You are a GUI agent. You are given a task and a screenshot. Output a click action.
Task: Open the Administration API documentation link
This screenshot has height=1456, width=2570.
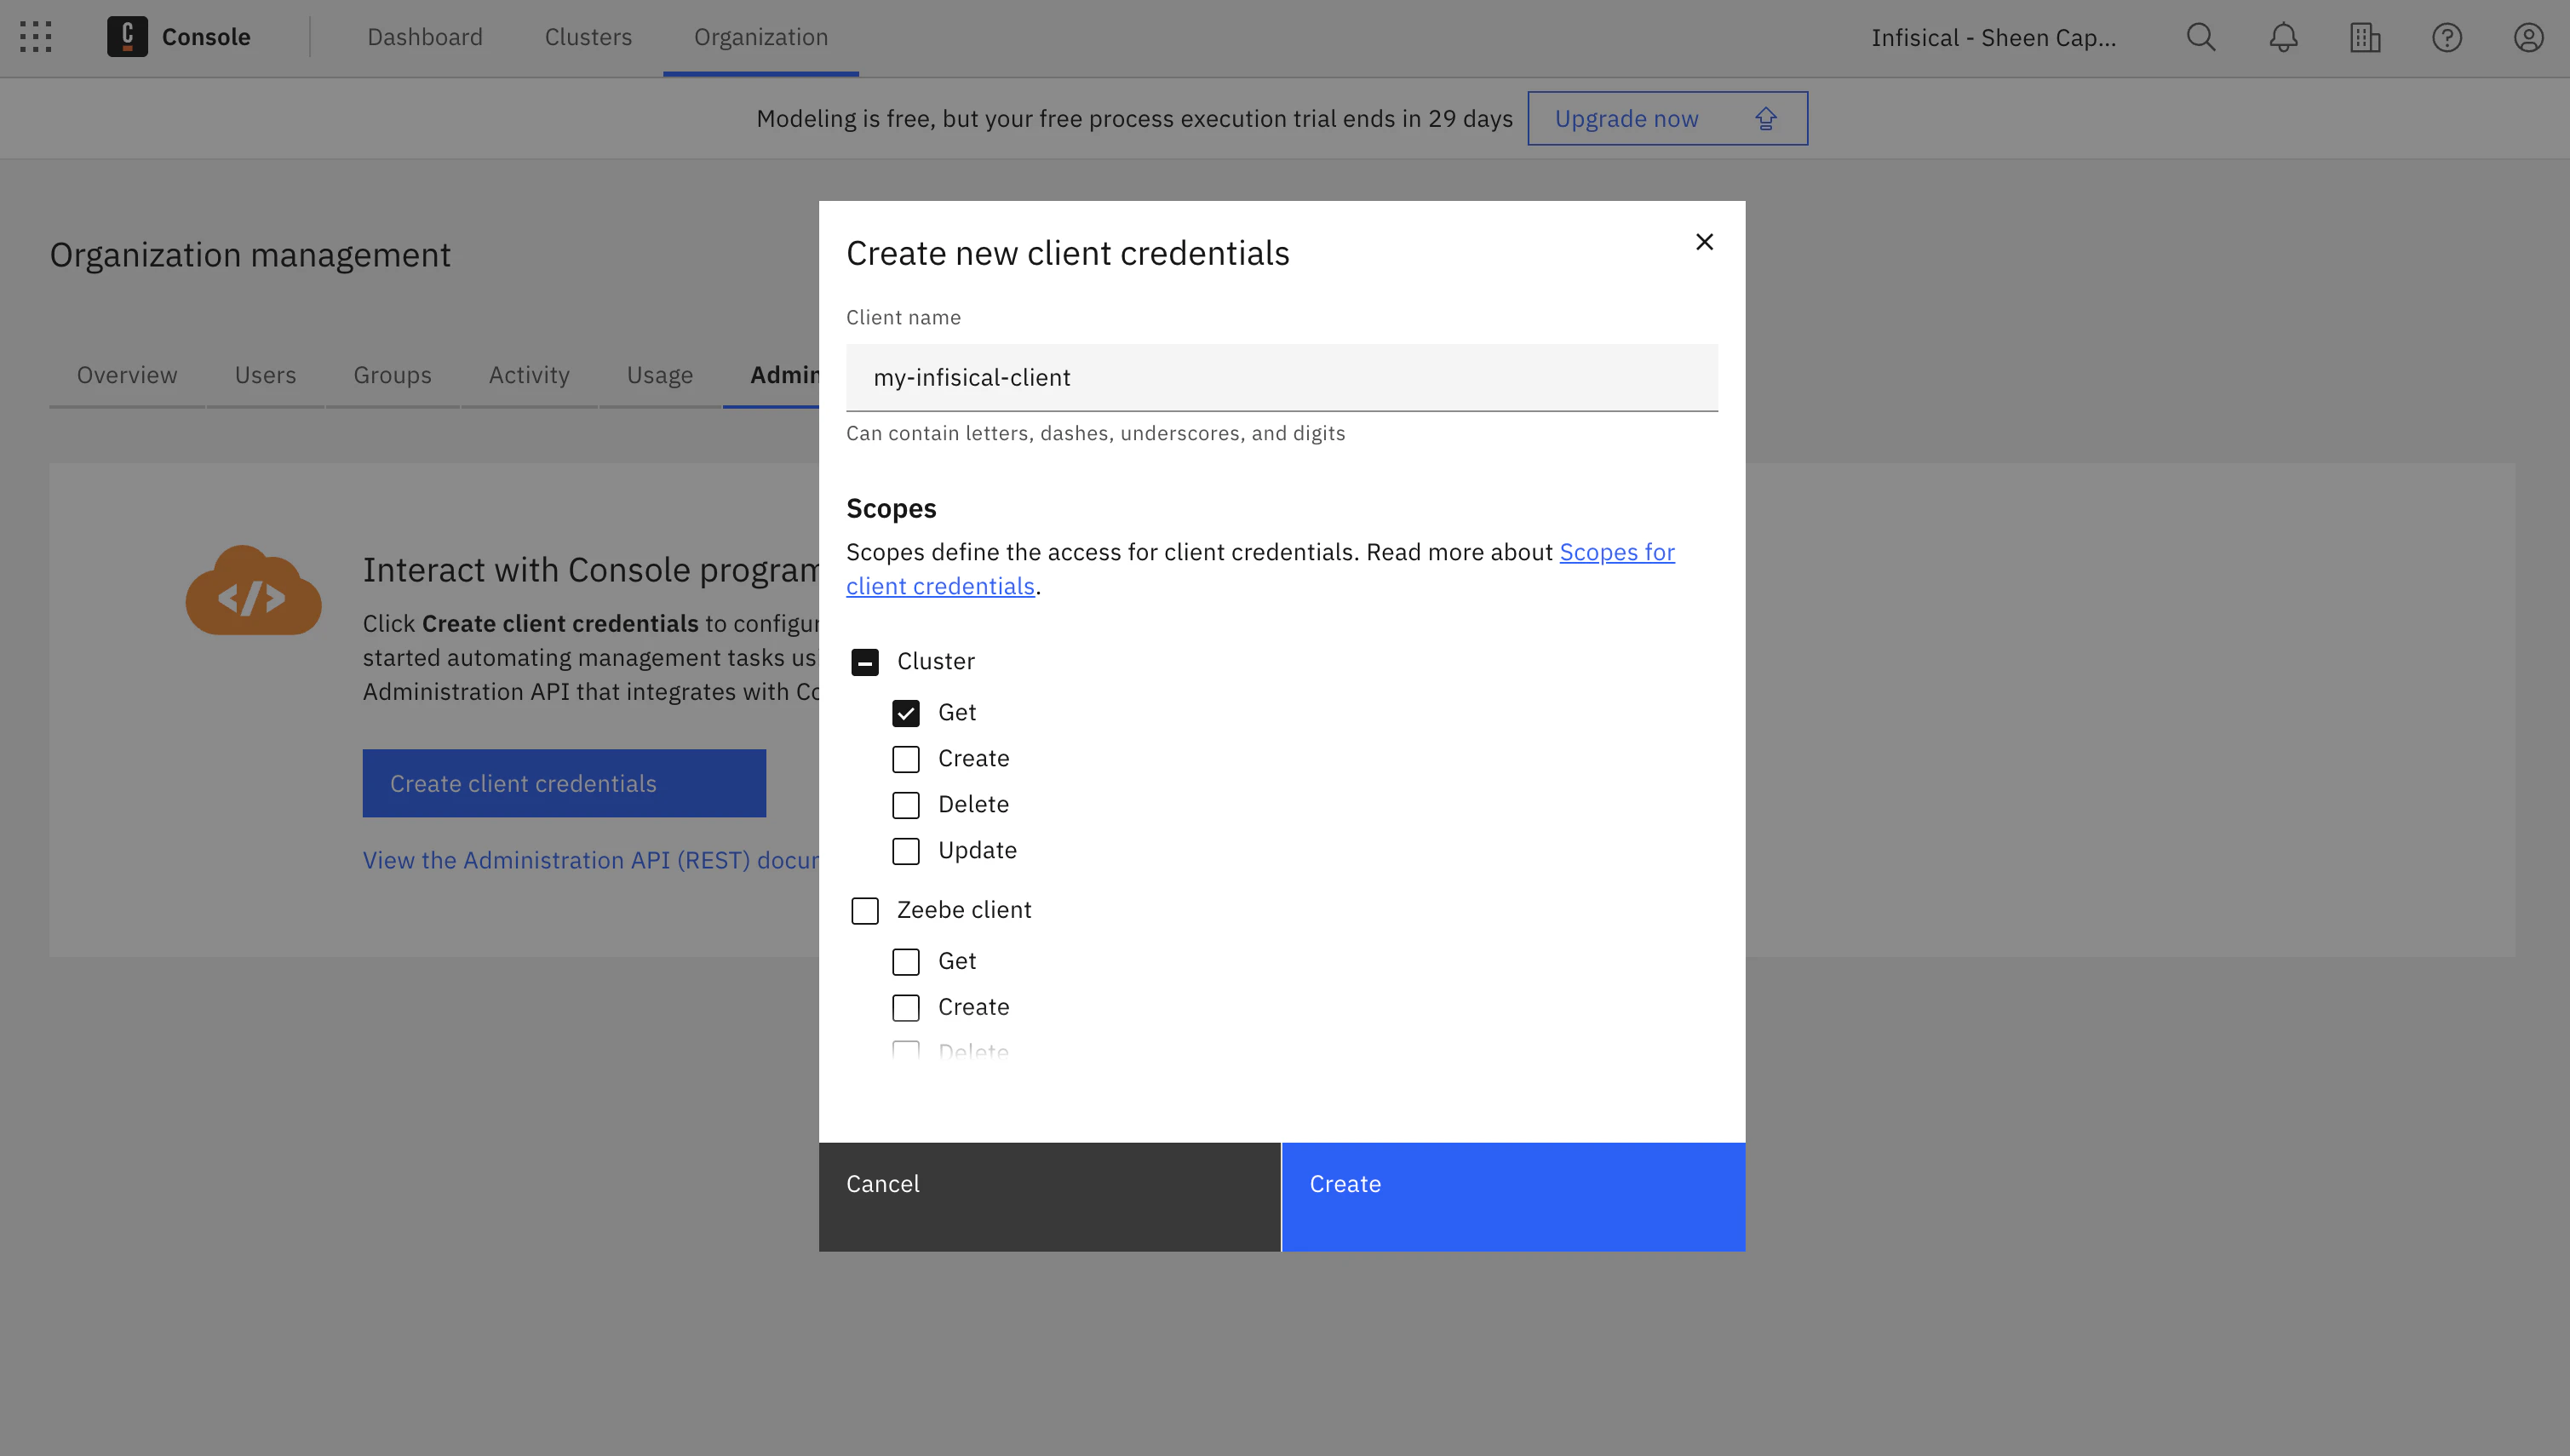point(590,860)
